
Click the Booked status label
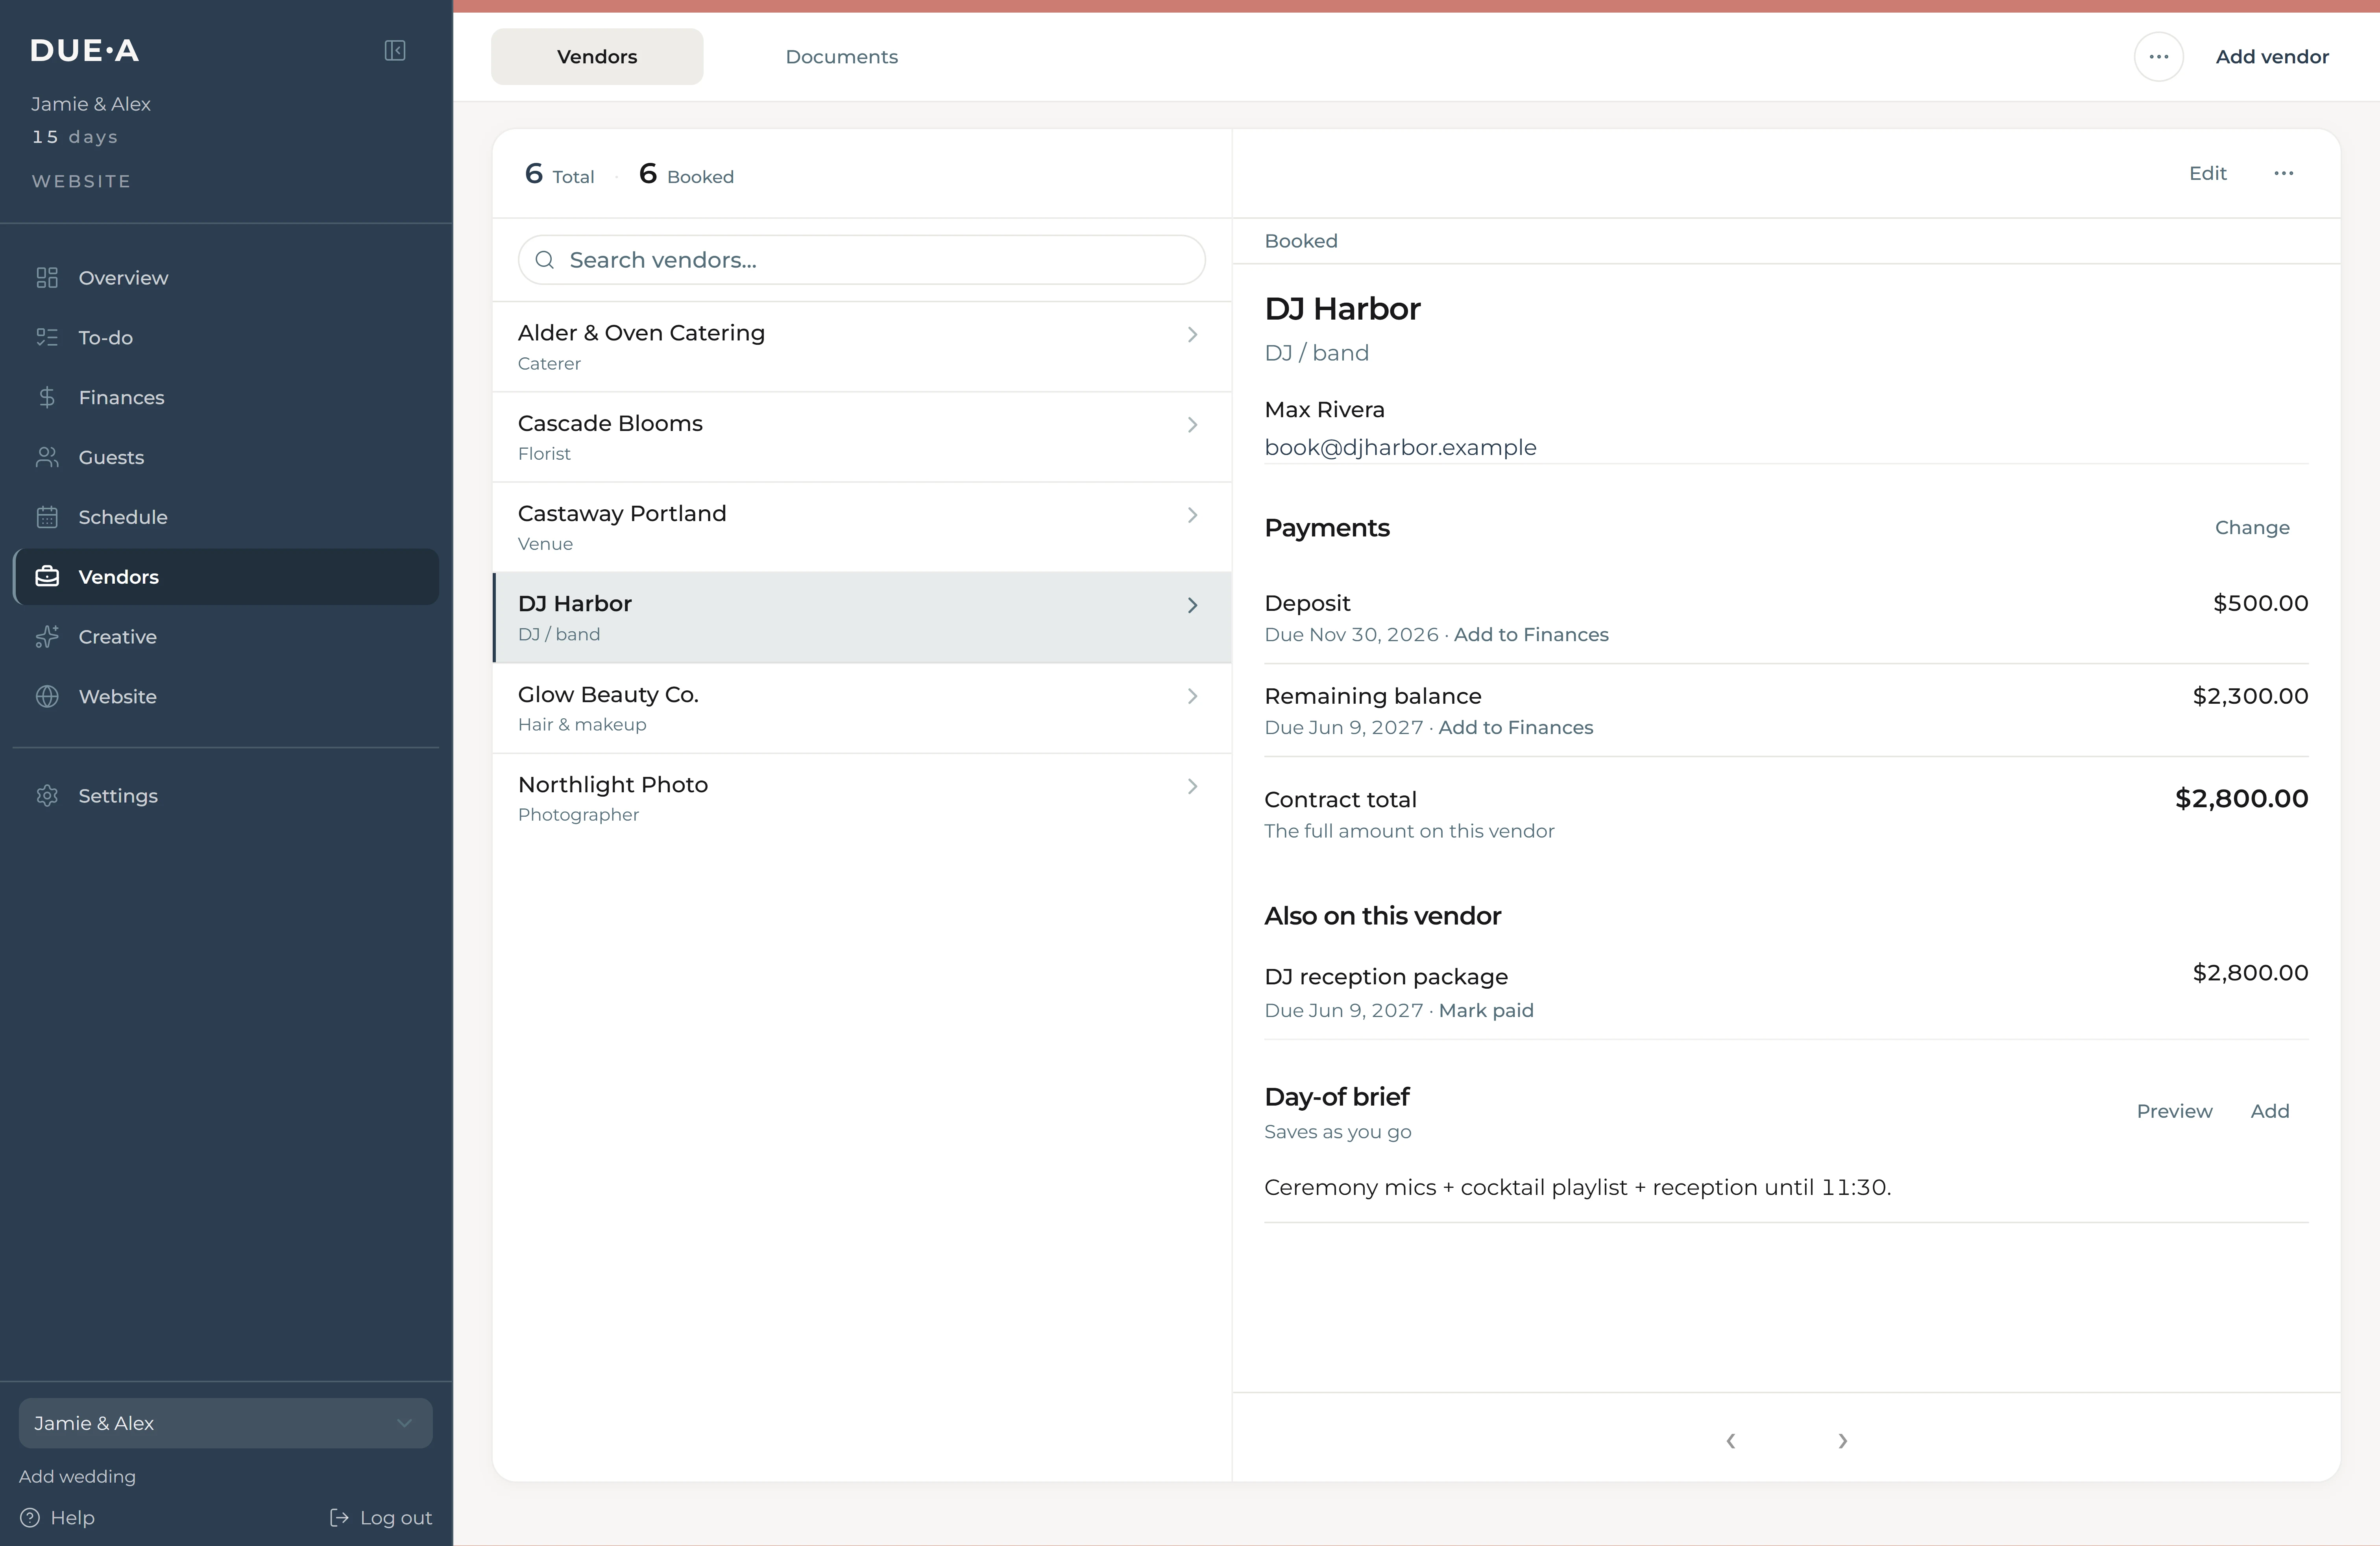pyautogui.click(x=1301, y=241)
